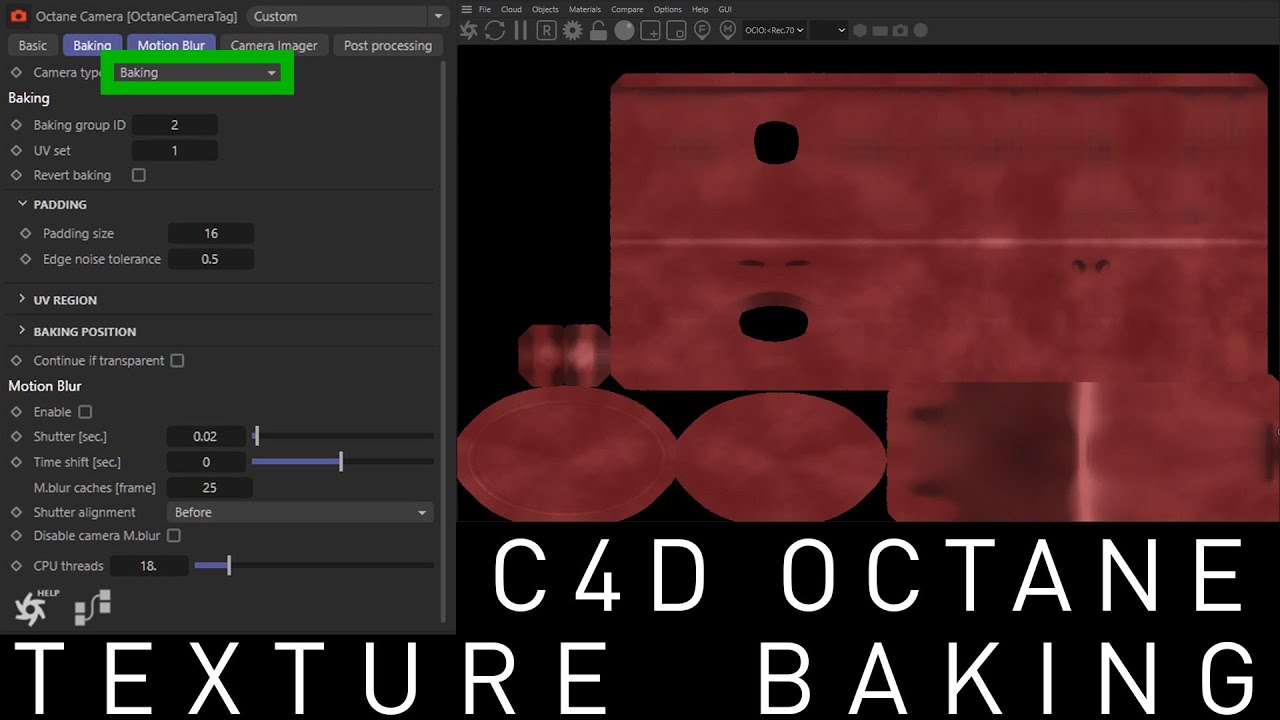Screen dimensions: 1280x720
Task: Activate the film region box icon
Action: coord(676,30)
